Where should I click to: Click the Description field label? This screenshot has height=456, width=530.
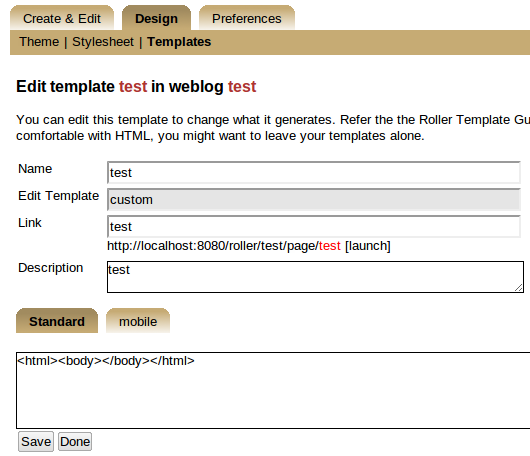point(51,268)
